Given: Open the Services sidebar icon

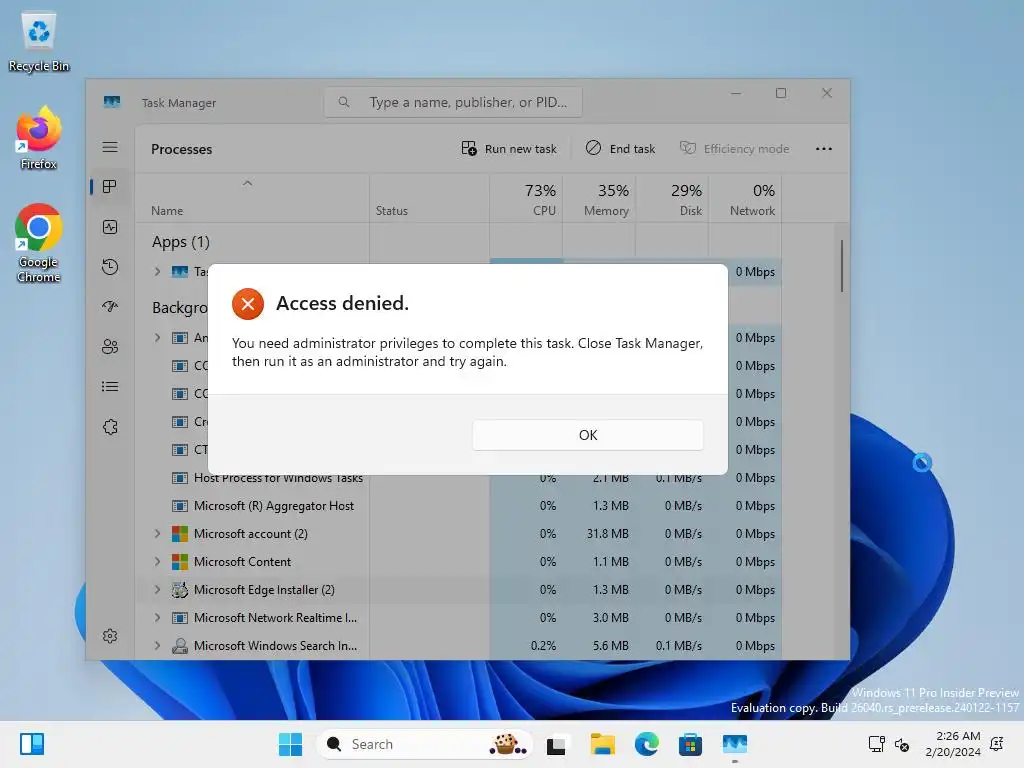Looking at the screenshot, I should [110, 426].
